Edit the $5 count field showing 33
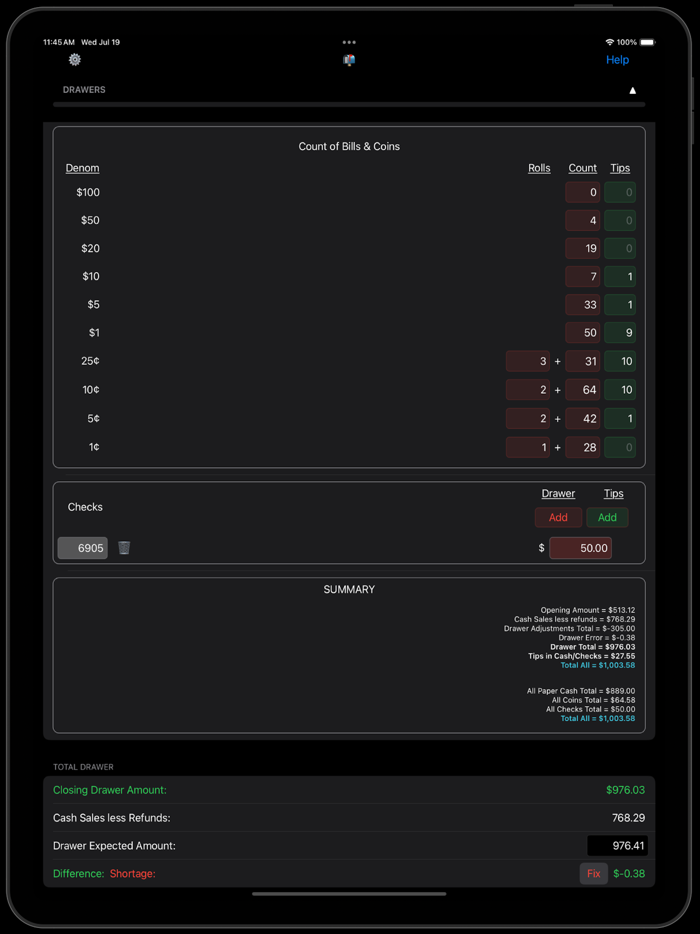Viewport: 700px width, 934px height. coord(583,304)
